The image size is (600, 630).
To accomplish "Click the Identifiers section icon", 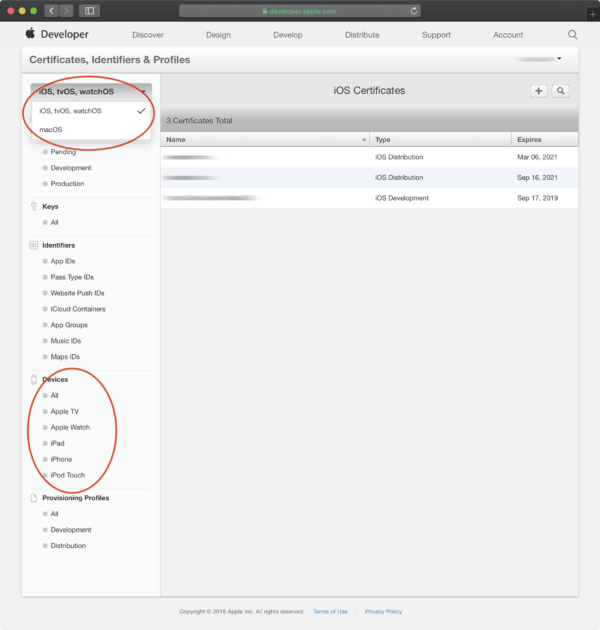I will (x=34, y=245).
